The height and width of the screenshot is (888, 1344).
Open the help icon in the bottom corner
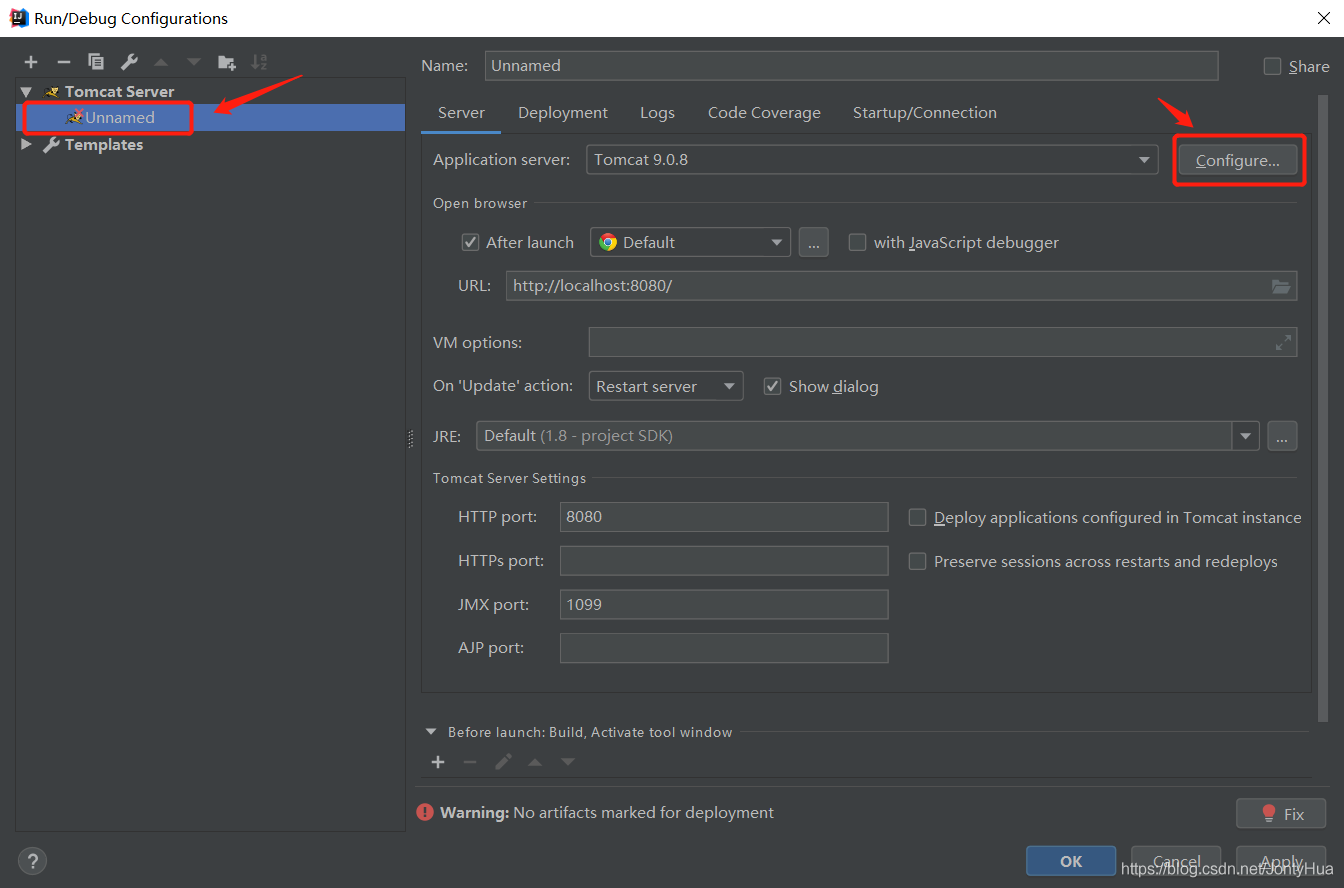[x=32, y=860]
